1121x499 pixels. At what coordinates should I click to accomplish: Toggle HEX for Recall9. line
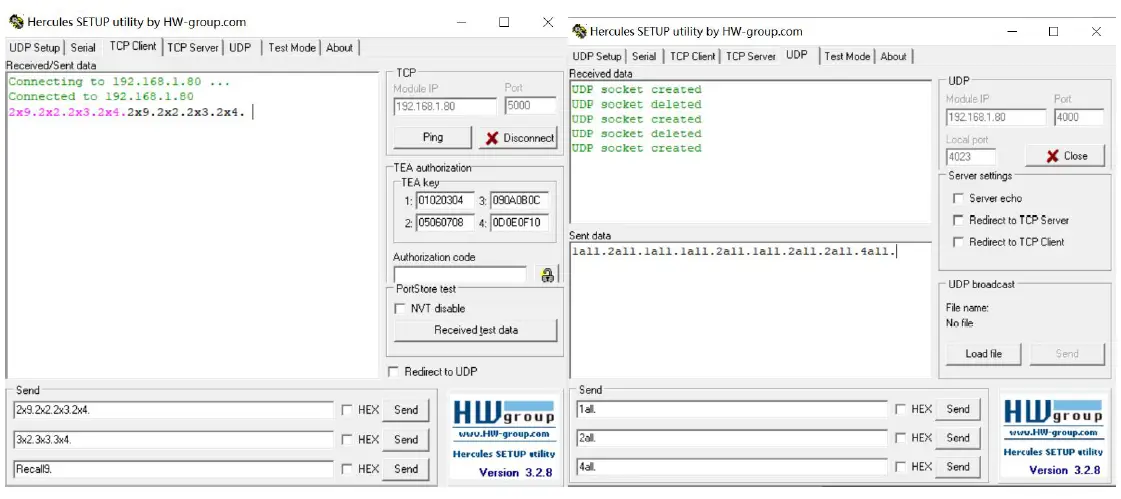(x=347, y=469)
